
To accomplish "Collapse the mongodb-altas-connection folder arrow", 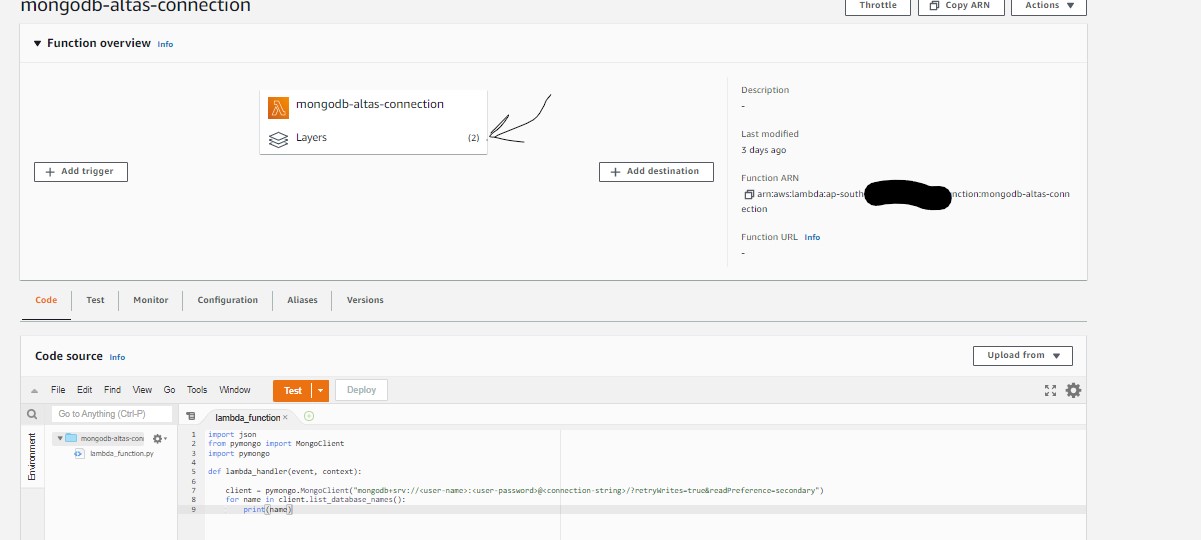I will click(60, 438).
